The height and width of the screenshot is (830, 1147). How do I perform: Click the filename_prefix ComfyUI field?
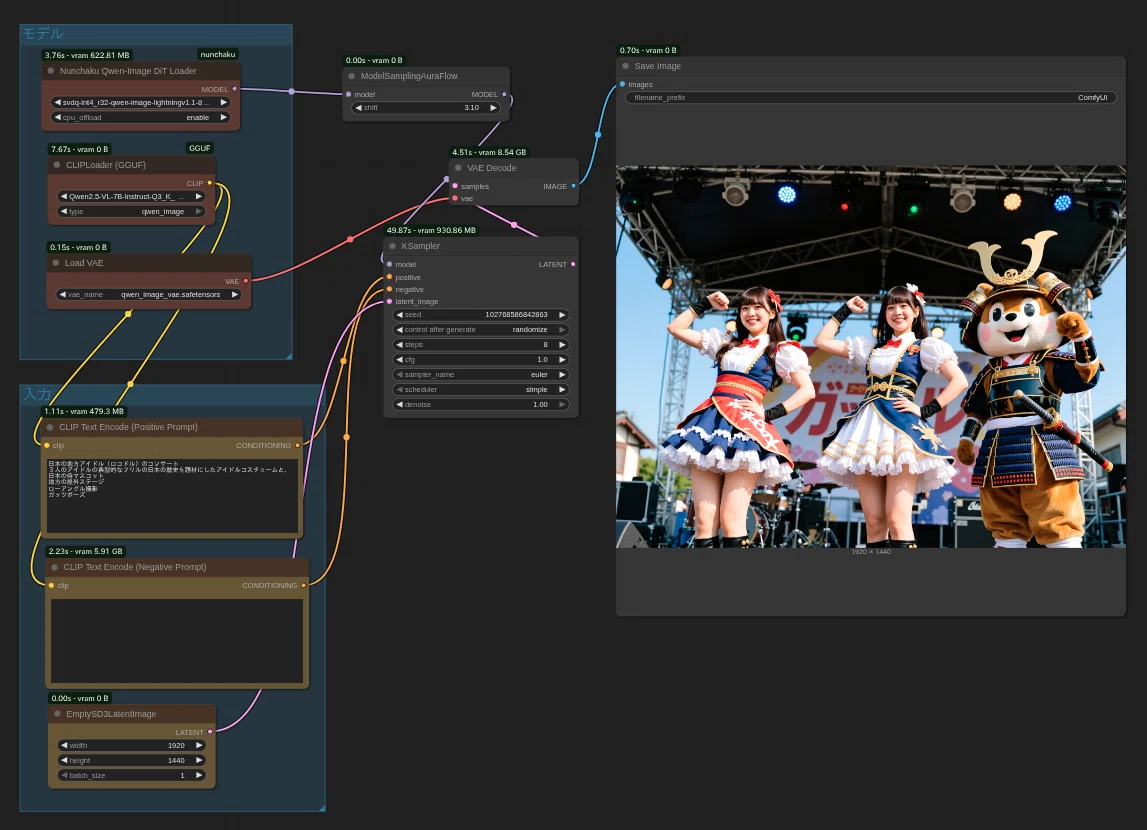(870, 97)
